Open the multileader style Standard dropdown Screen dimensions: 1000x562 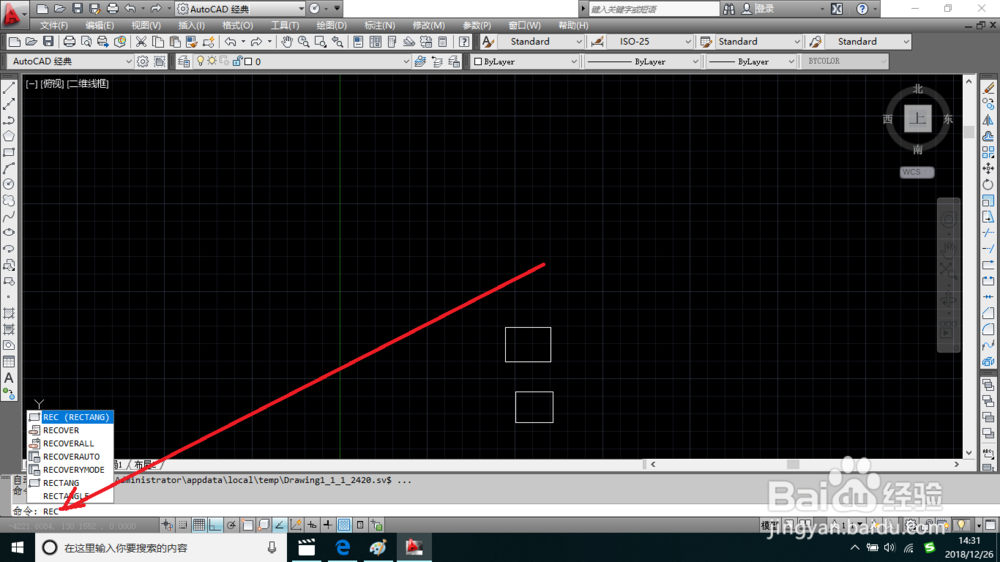(867, 42)
